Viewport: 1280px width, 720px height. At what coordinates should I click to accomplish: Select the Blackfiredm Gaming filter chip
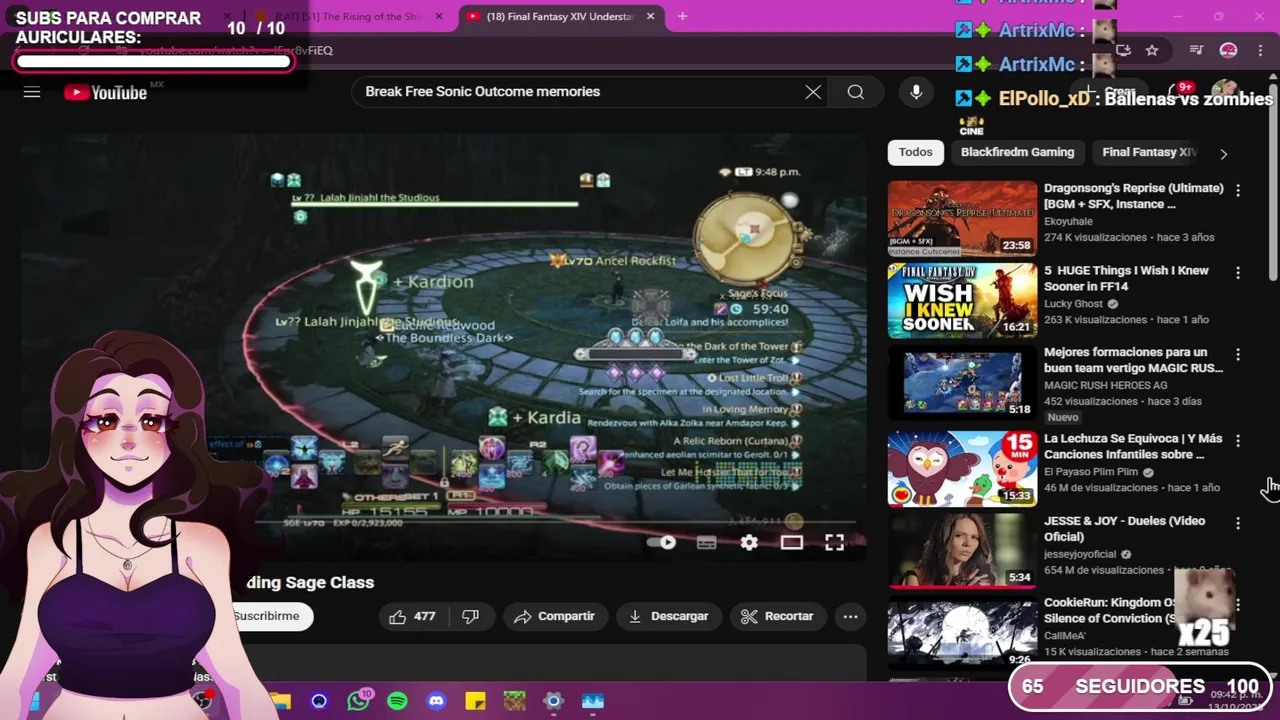(x=1017, y=152)
